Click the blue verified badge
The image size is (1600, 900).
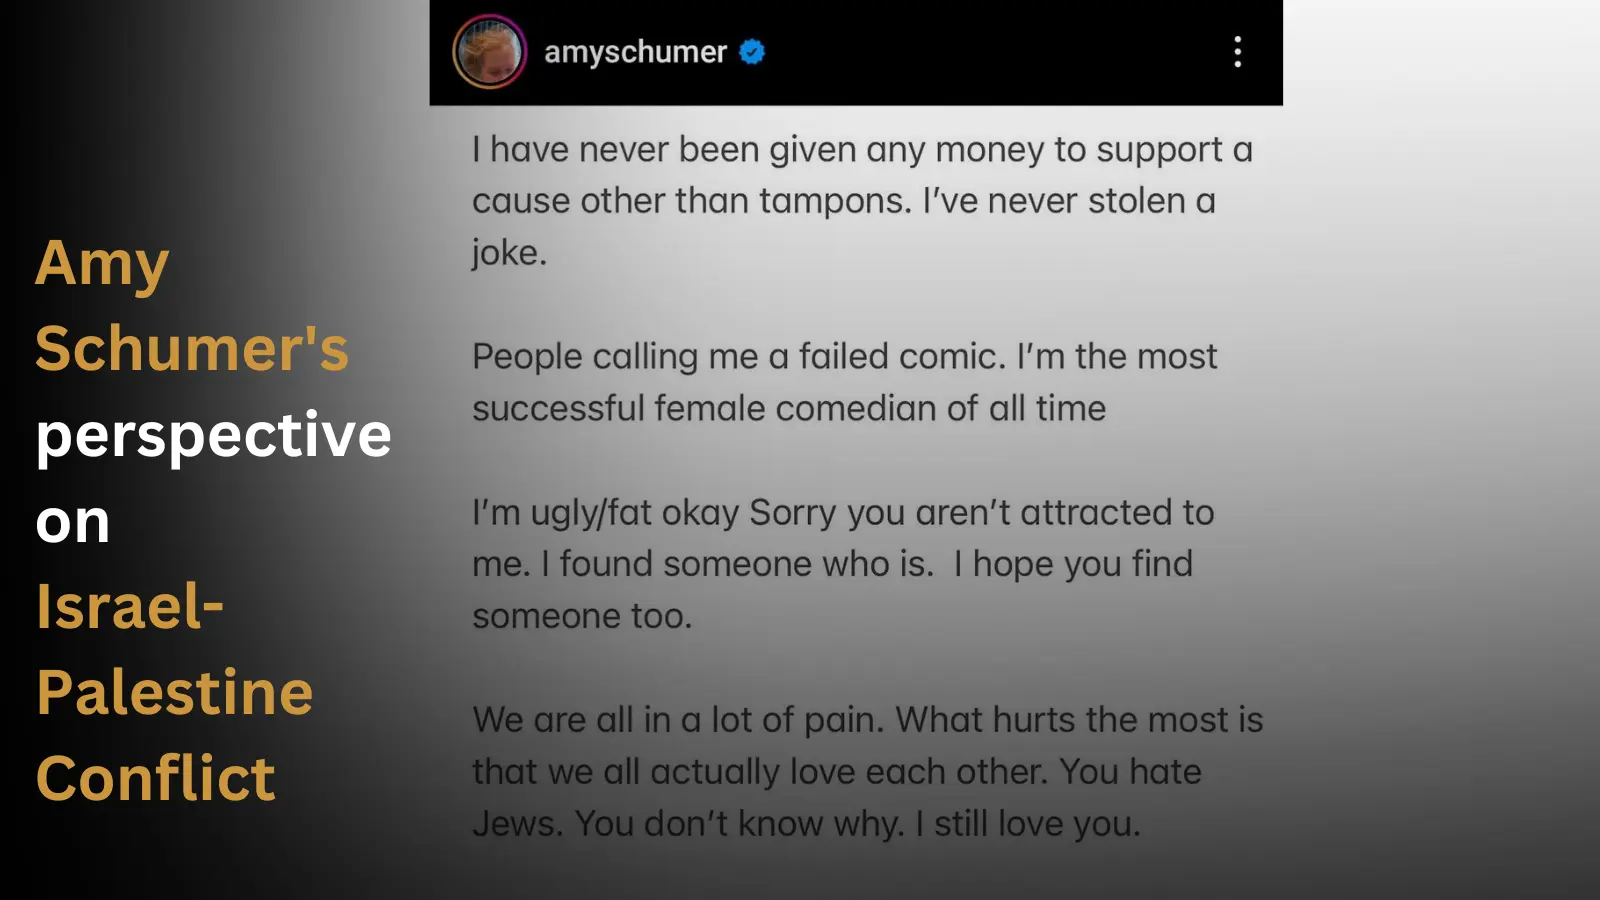point(752,52)
